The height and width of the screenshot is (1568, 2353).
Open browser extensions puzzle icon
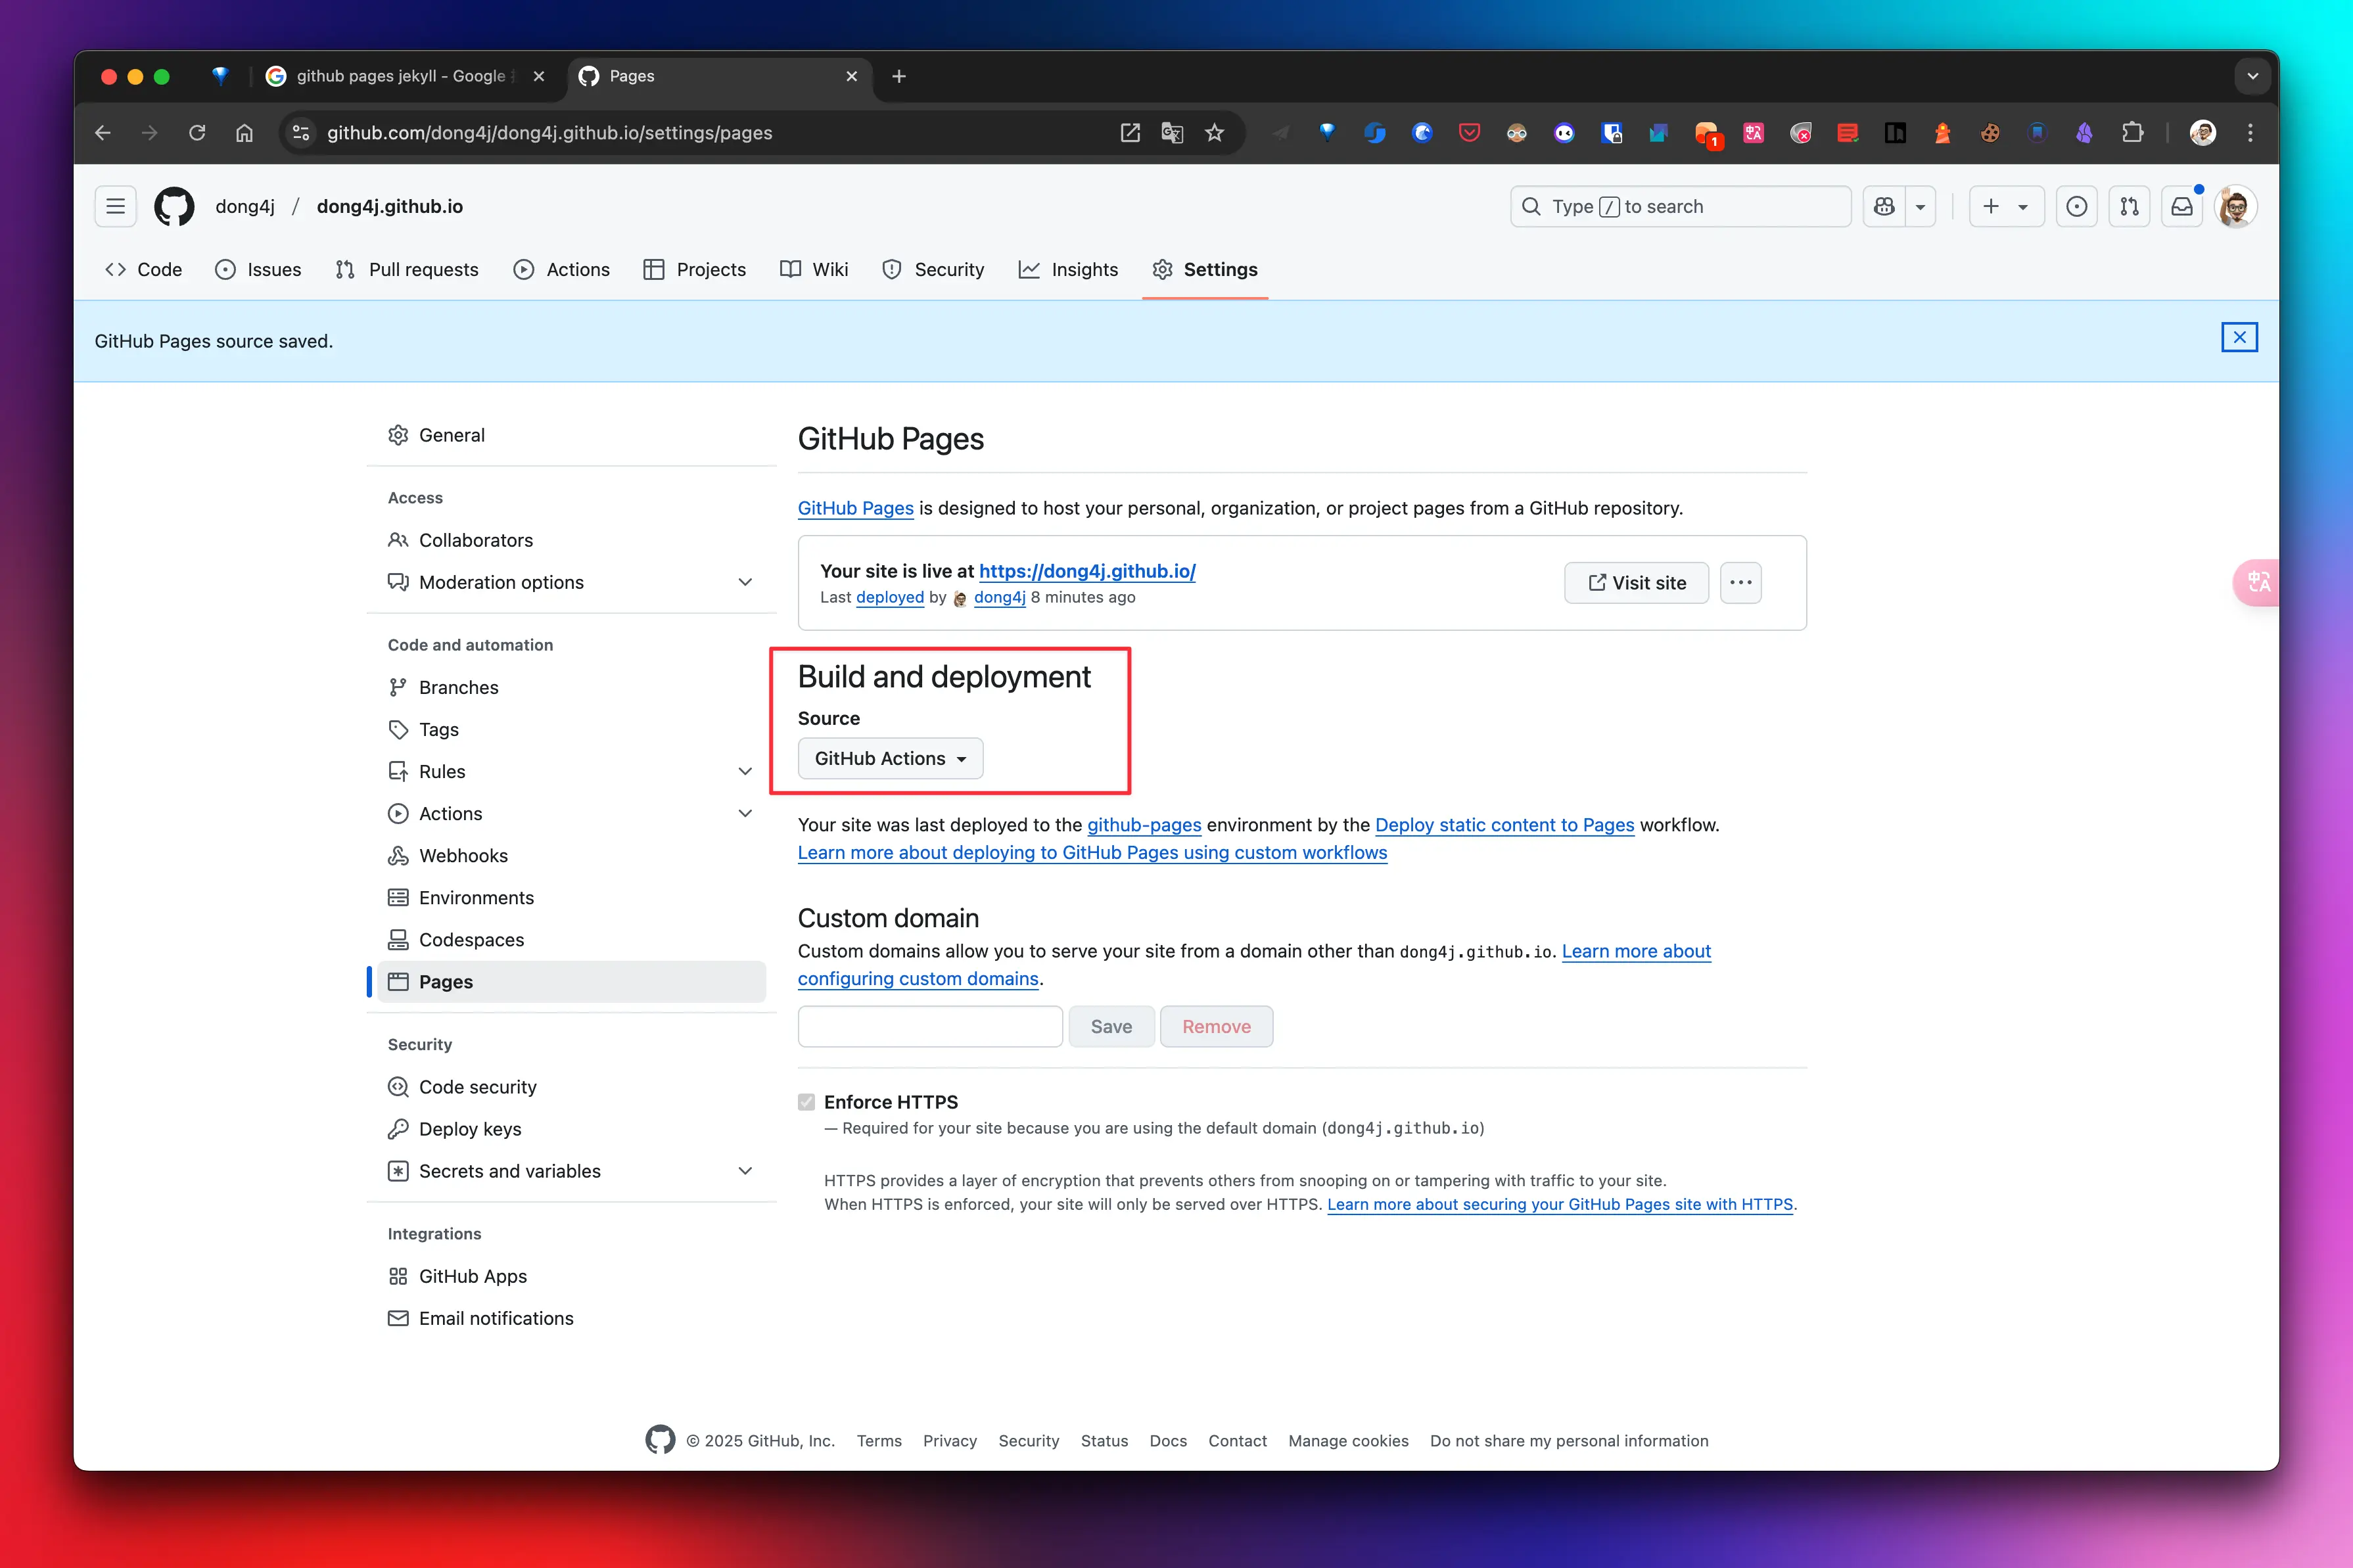tap(2132, 133)
